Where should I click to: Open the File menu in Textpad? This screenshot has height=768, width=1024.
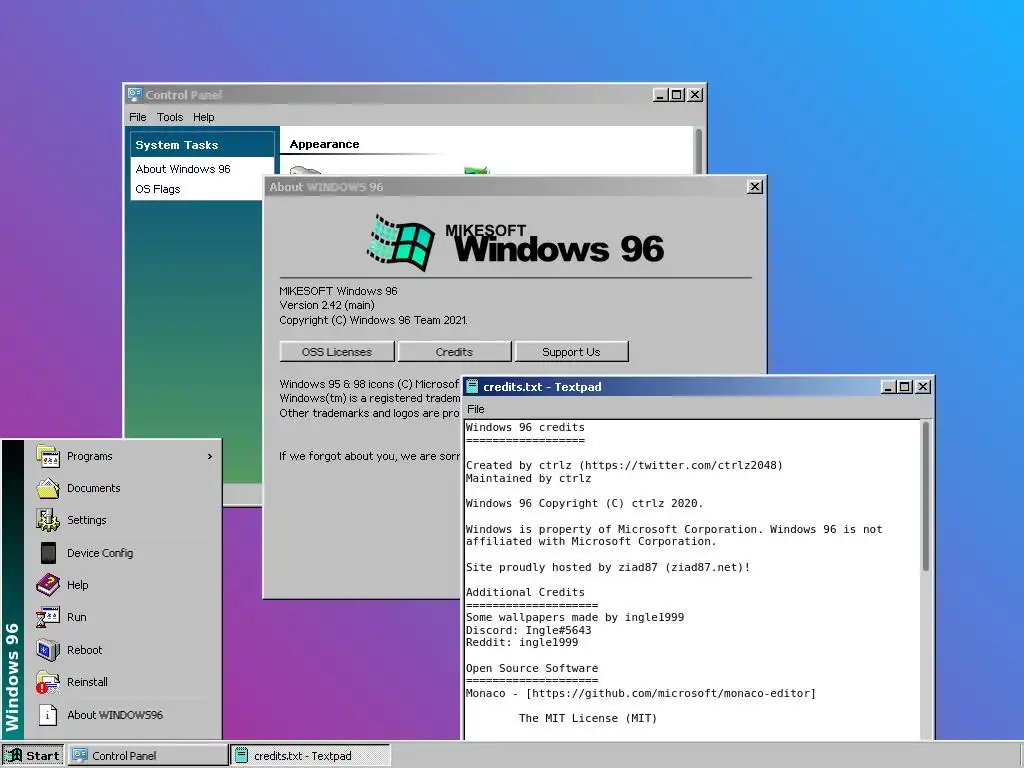[x=475, y=409]
